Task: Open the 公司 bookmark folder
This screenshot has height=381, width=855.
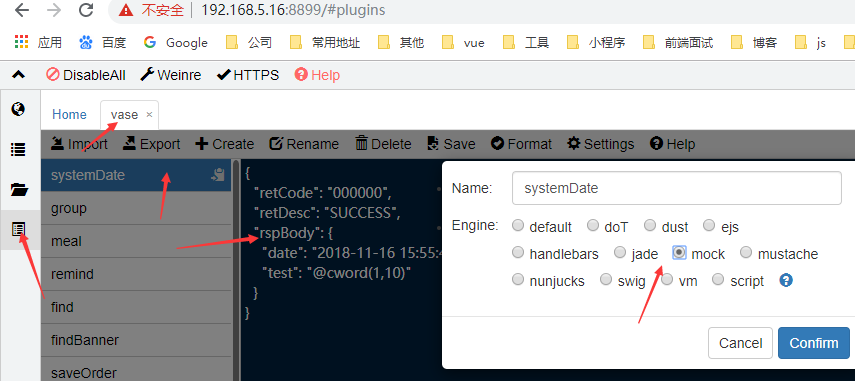Action: click(249, 43)
